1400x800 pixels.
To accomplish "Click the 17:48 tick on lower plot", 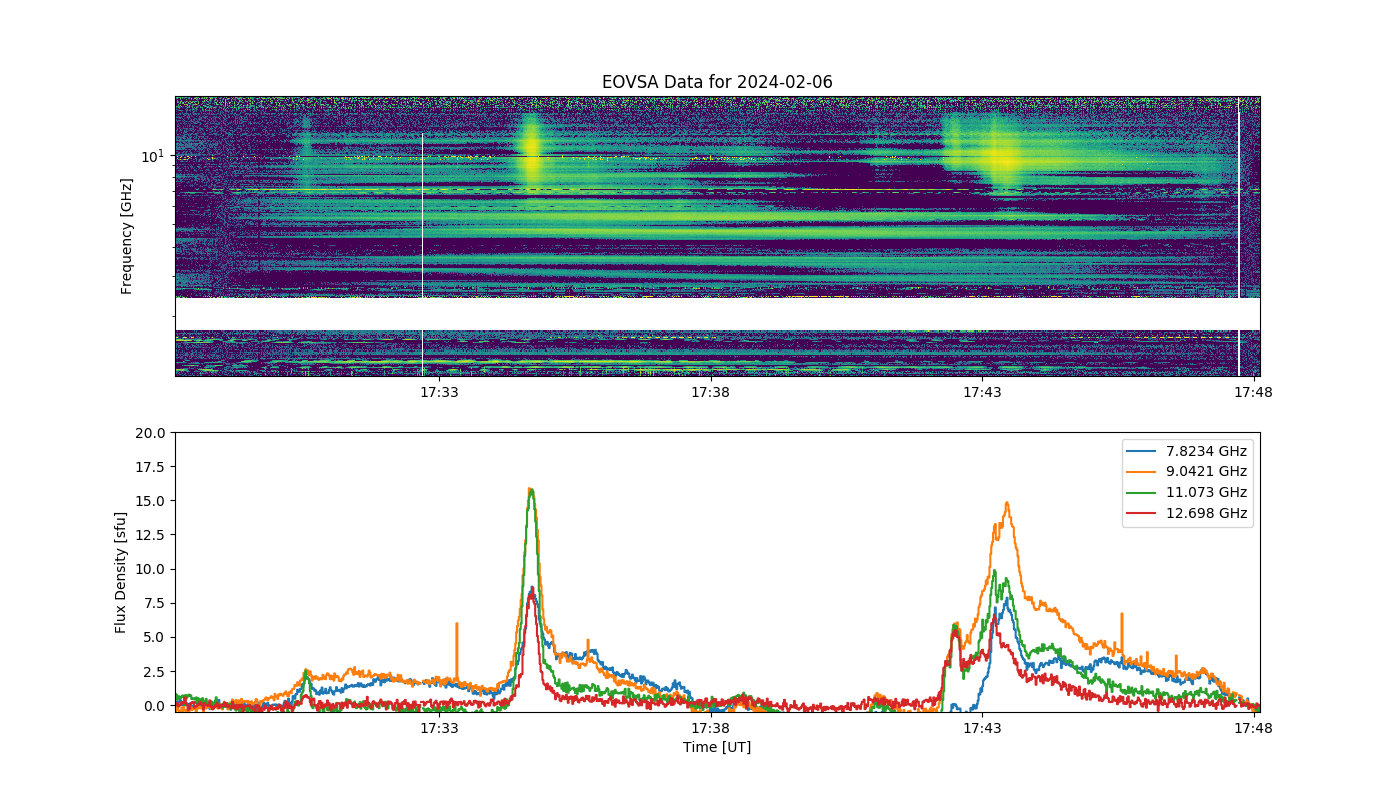I will [x=1253, y=729].
